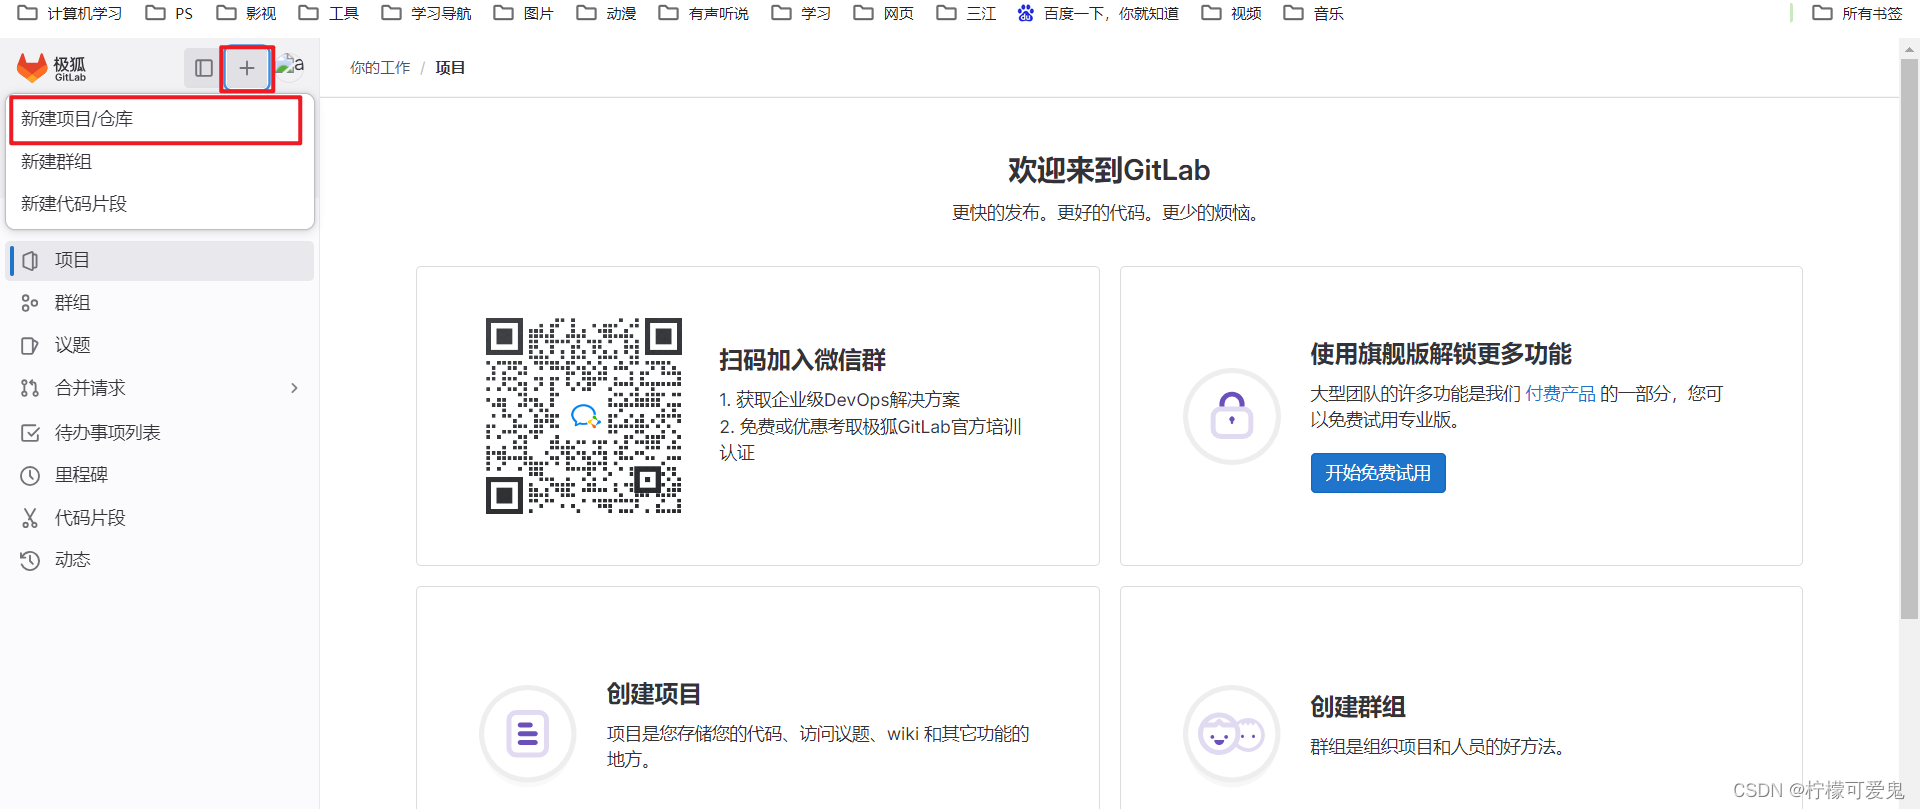This screenshot has height=809, width=1920.
Task: Click the 你的工作 breadcrumb
Action: coord(380,68)
